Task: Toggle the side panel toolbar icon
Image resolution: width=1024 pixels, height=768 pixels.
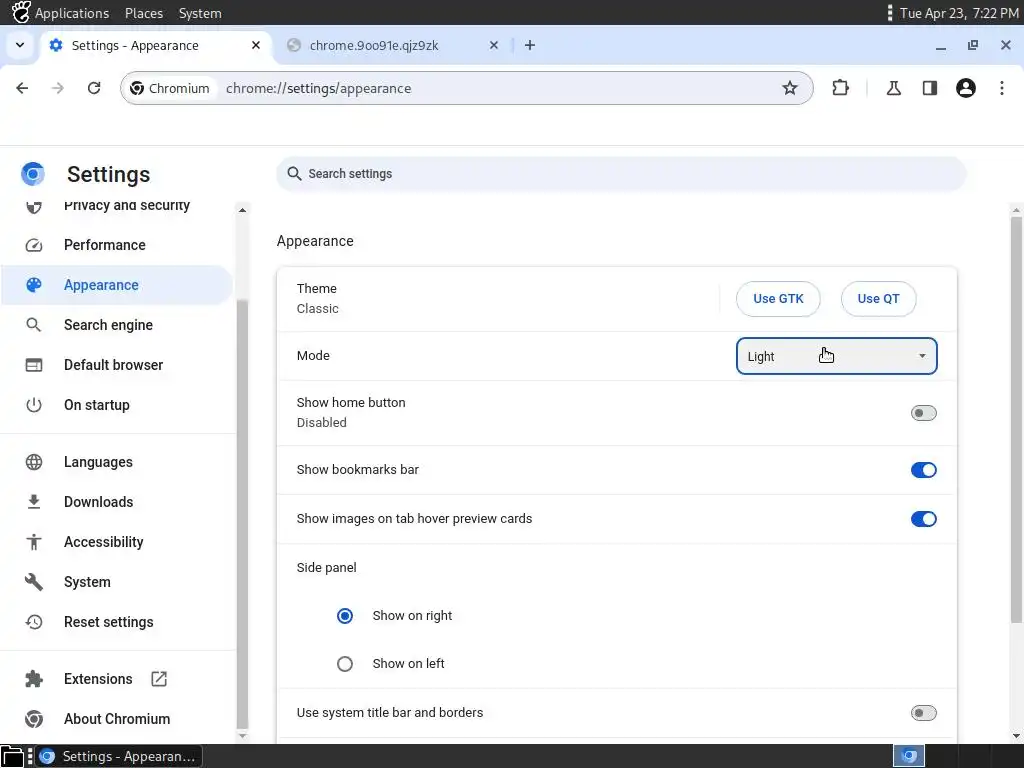Action: point(929,88)
